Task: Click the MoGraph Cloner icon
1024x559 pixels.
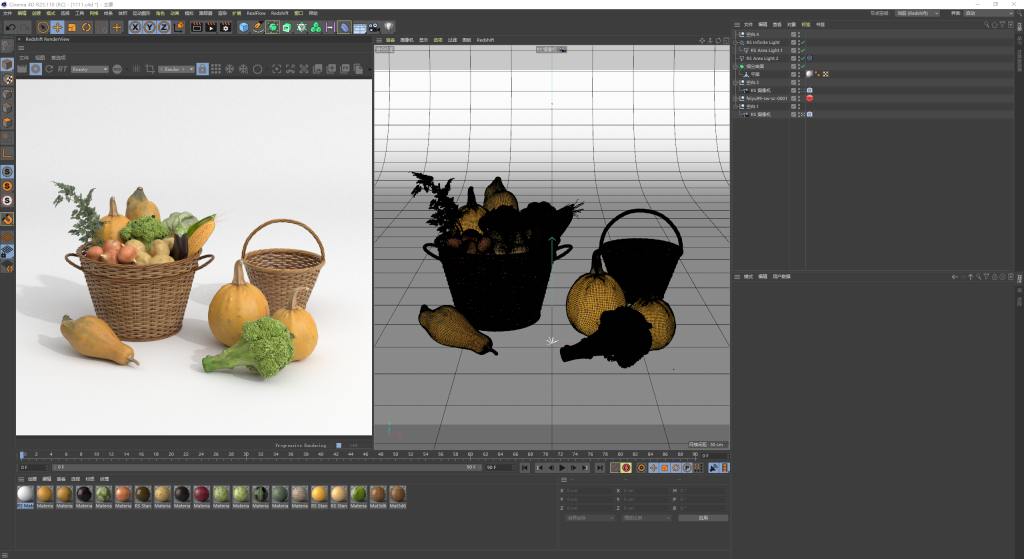Action: [316, 27]
